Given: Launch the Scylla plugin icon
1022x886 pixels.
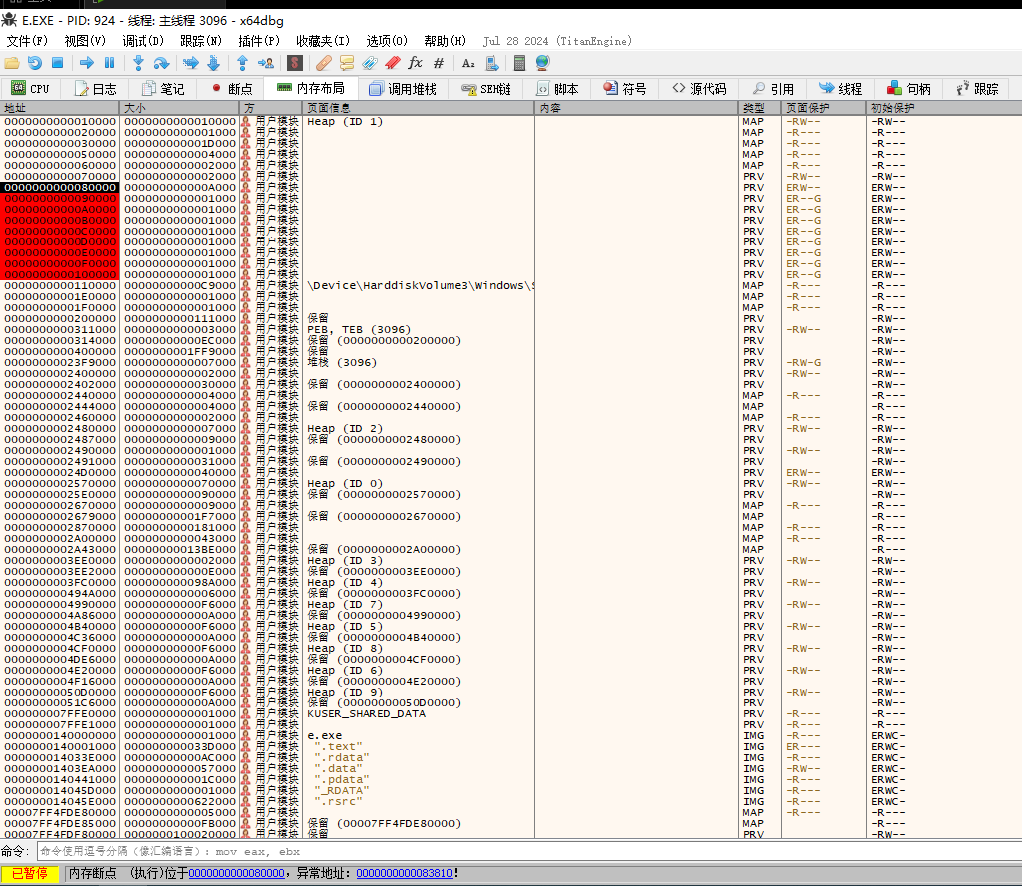Looking at the screenshot, I should (x=295, y=63).
